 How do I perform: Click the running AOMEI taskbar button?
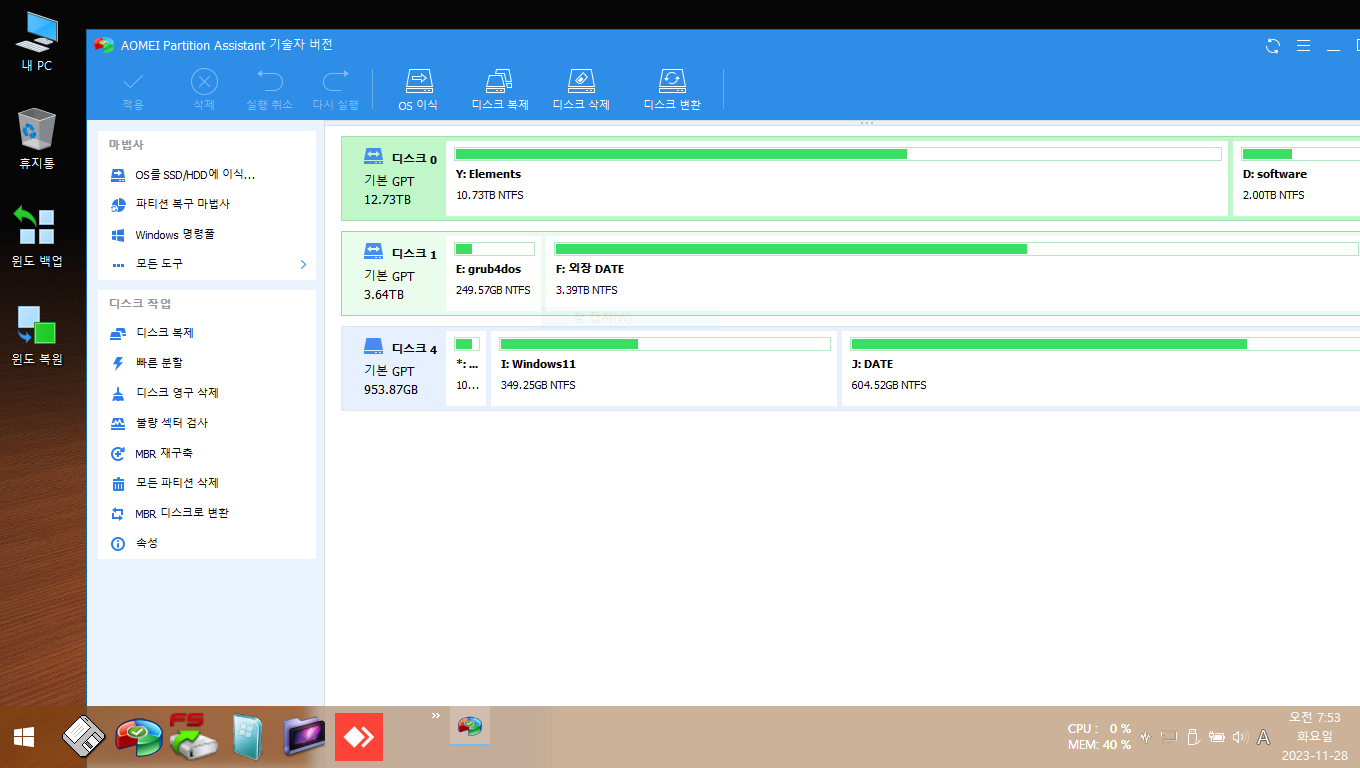tap(469, 727)
